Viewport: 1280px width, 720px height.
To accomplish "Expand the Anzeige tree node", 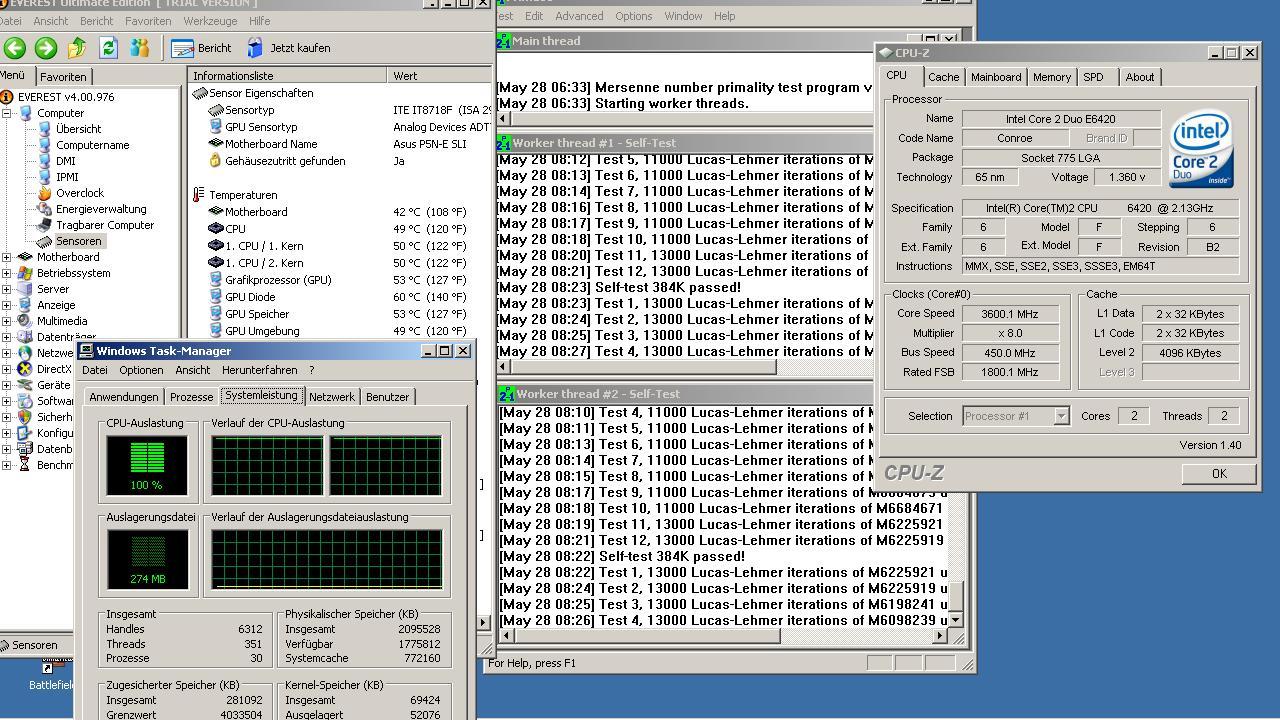I will [x=7, y=305].
